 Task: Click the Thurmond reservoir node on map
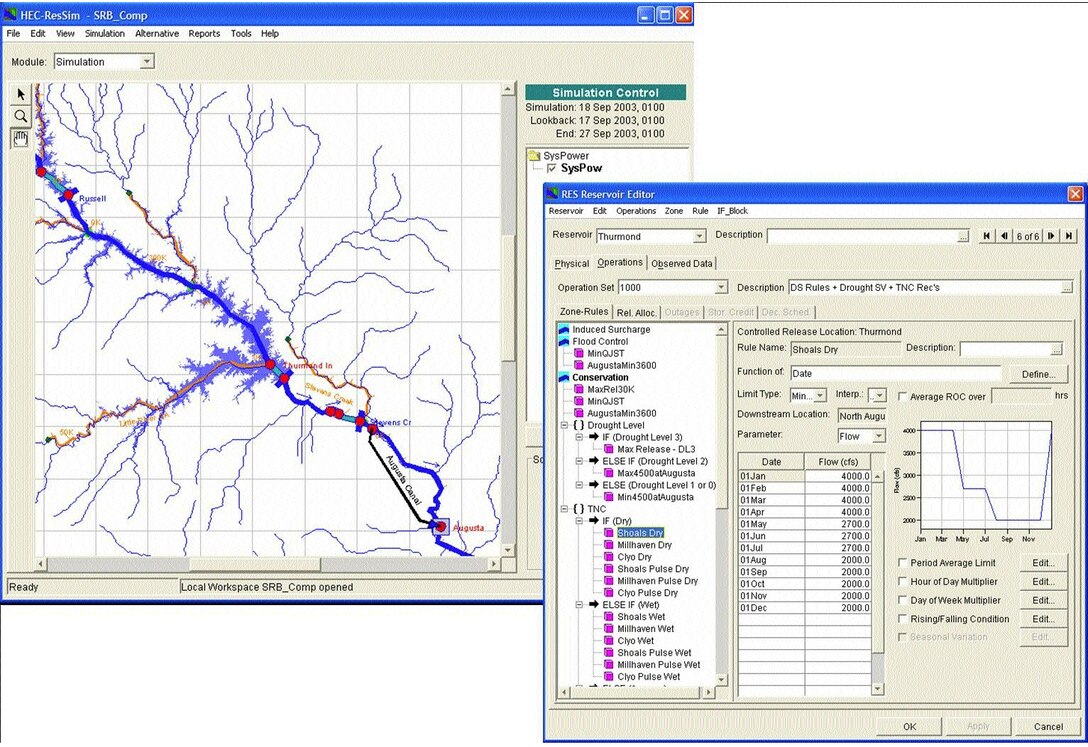(284, 378)
